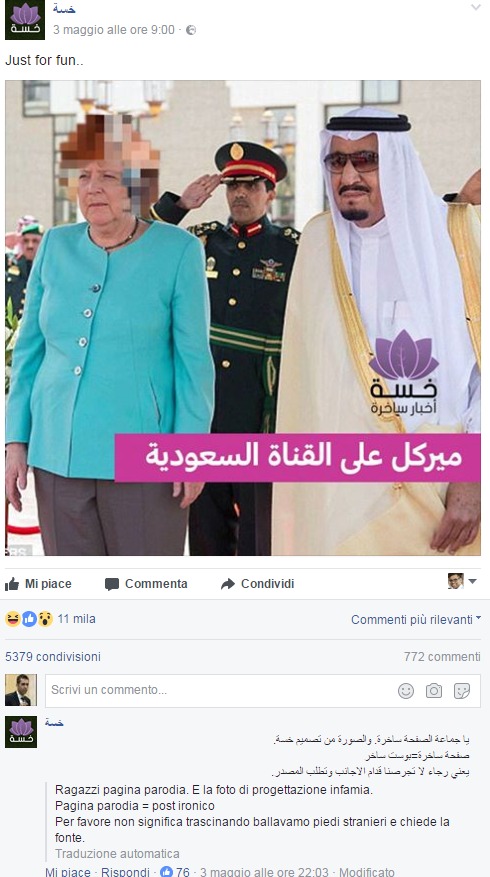Click the public globe privacy icon
Image resolution: width=490 pixels, height=877 pixels.
191,30
